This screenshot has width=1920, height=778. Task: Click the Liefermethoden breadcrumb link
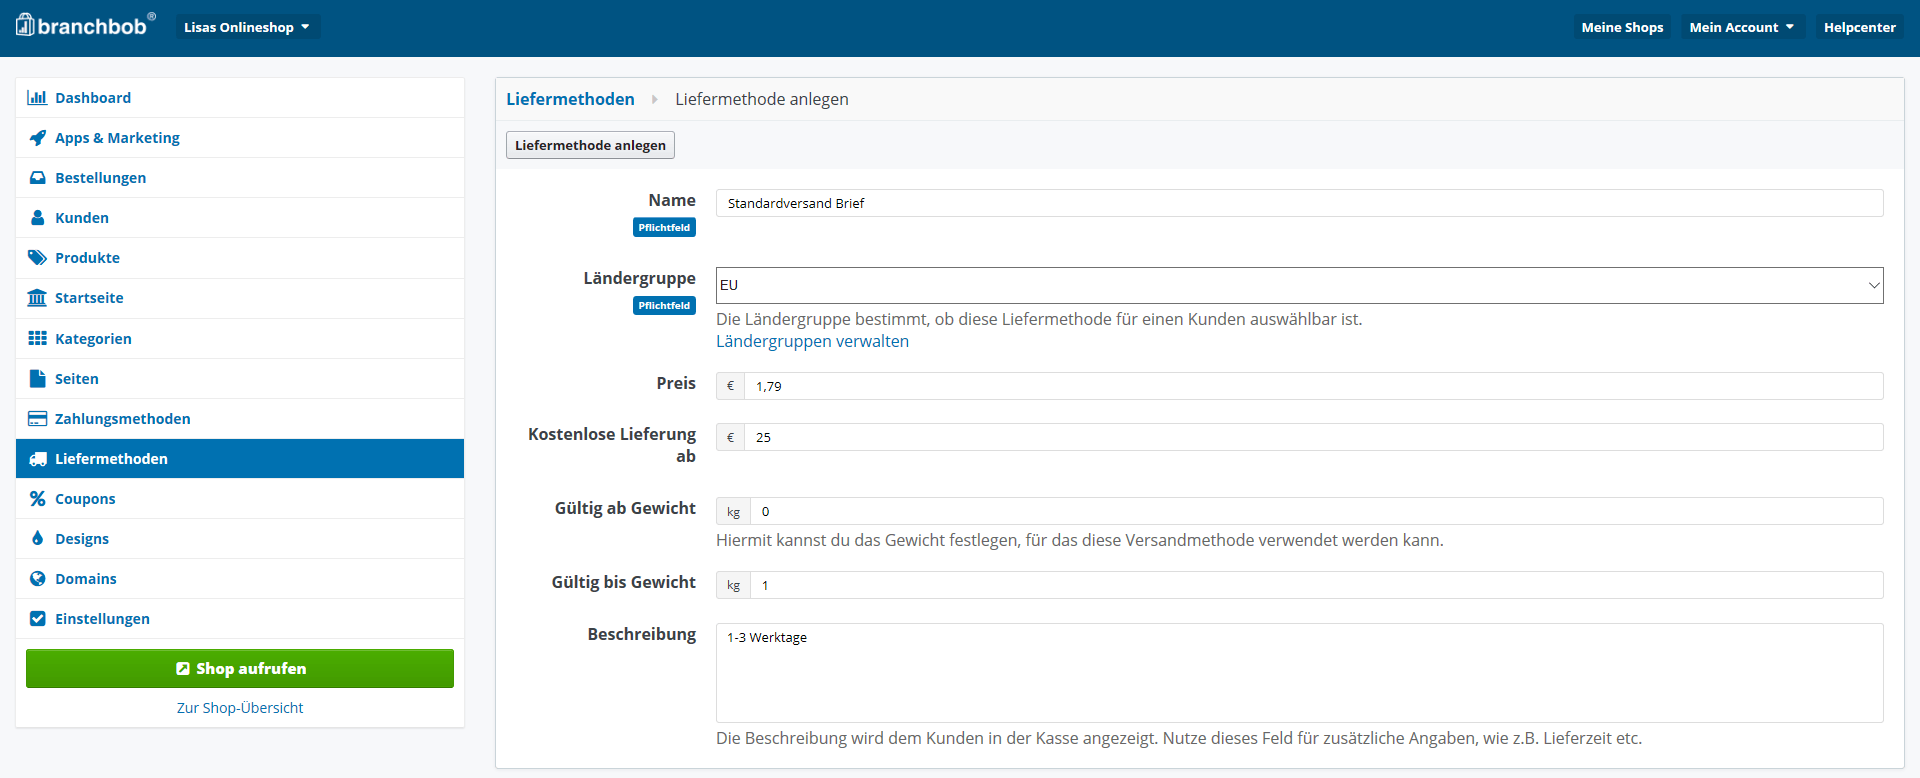coord(570,99)
